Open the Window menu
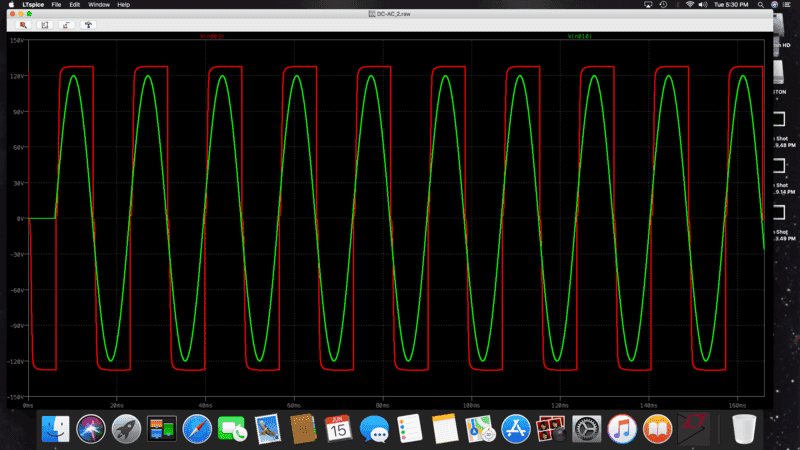This screenshot has width=800, height=450. click(98, 5)
